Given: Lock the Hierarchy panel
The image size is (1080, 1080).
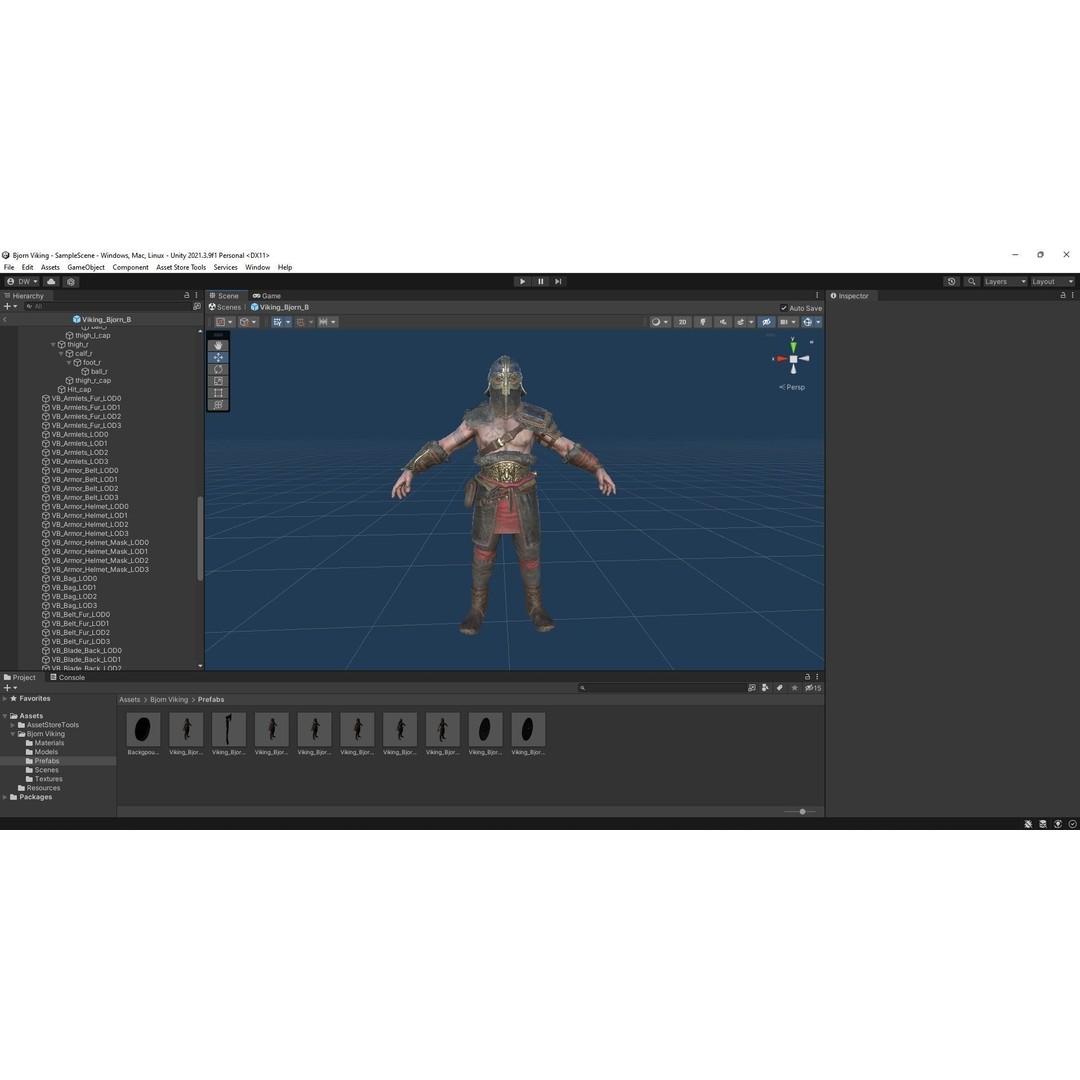Looking at the screenshot, I should click(x=187, y=295).
